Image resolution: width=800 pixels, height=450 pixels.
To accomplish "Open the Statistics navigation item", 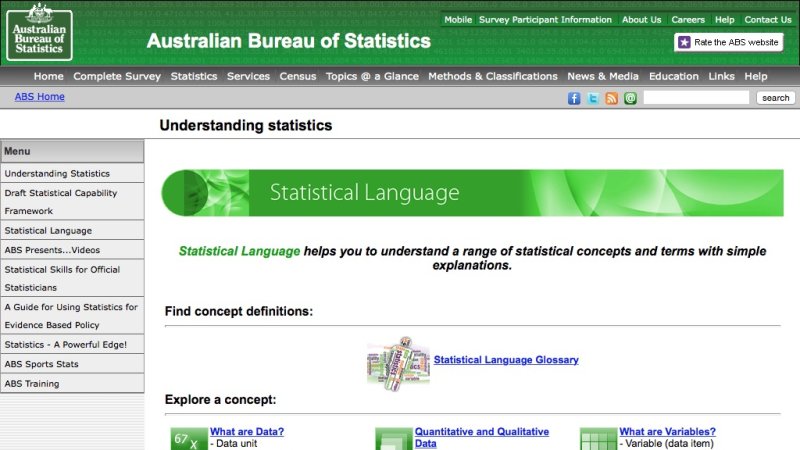I will coord(194,76).
